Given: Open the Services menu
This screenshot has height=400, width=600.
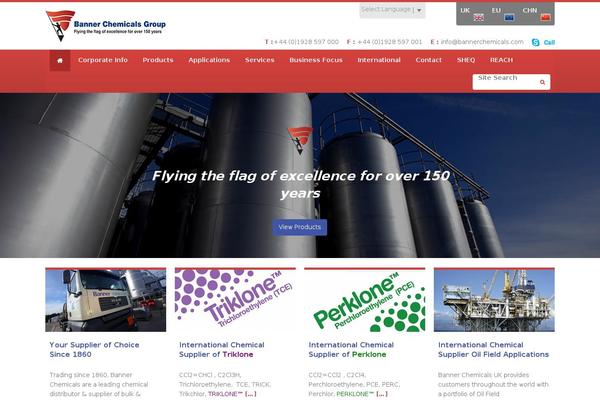Looking at the screenshot, I should (x=260, y=60).
